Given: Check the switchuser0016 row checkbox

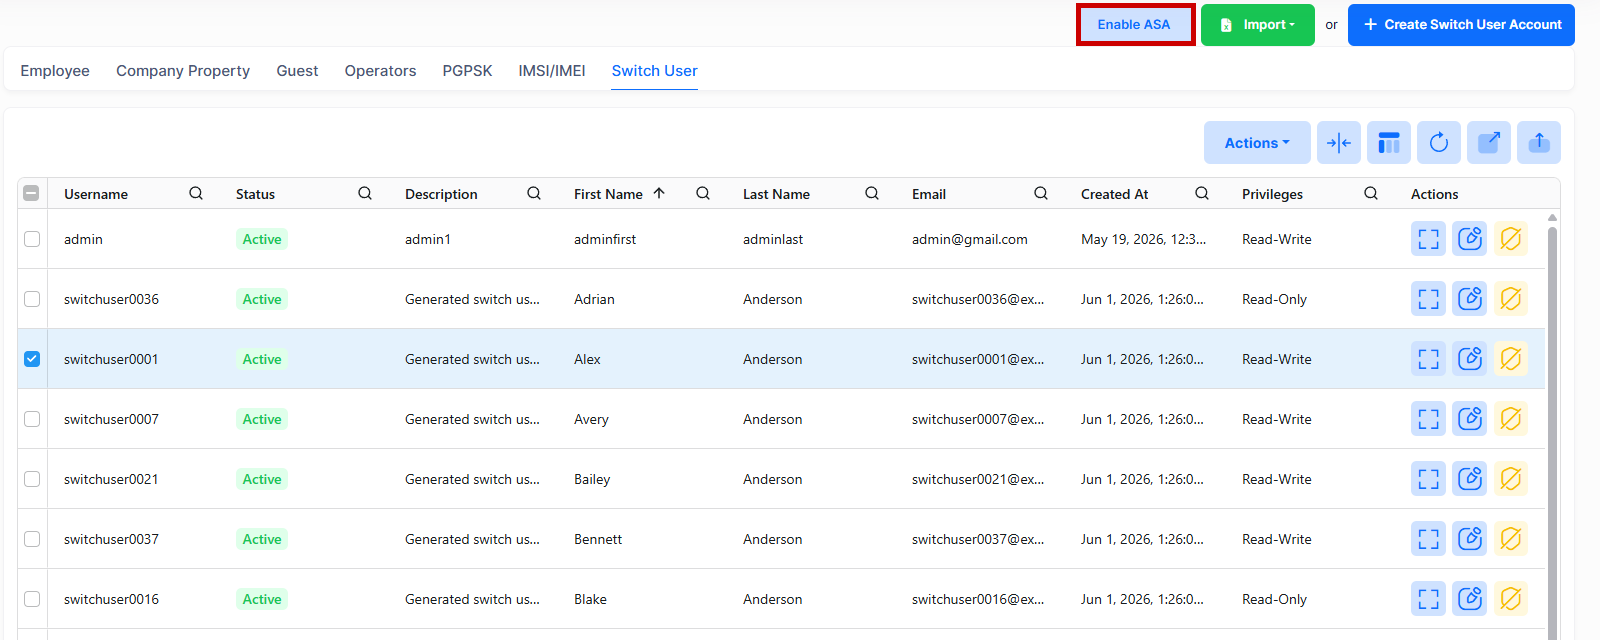Looking at the screenshot, I should click(32, 599).
